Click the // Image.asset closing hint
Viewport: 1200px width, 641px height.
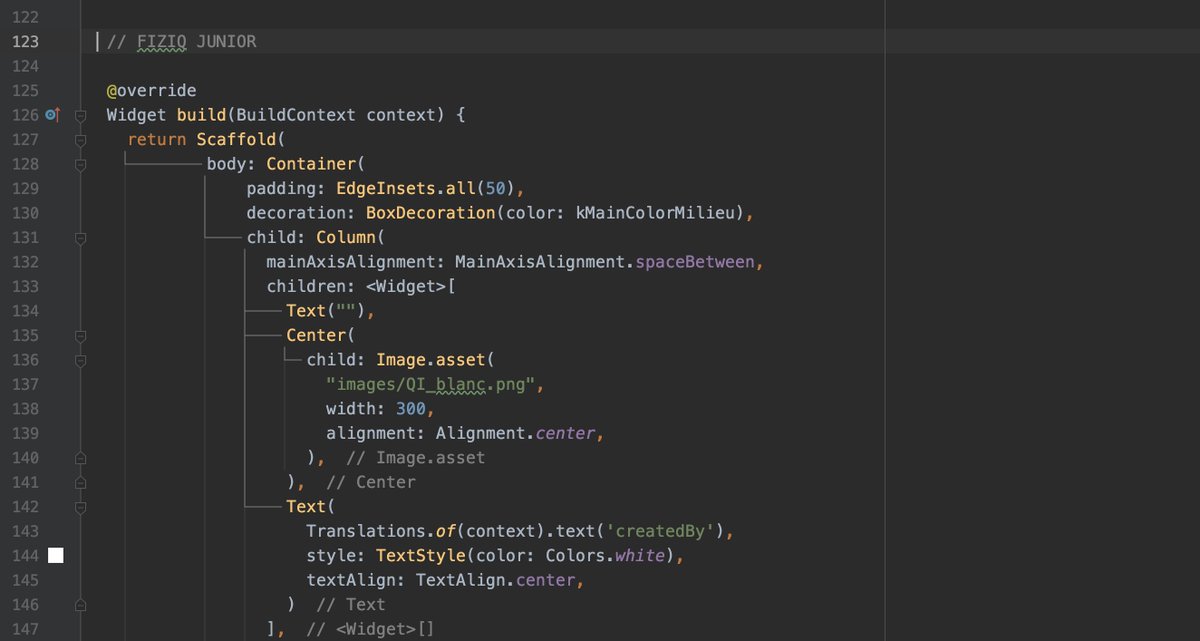click(415, 457)
